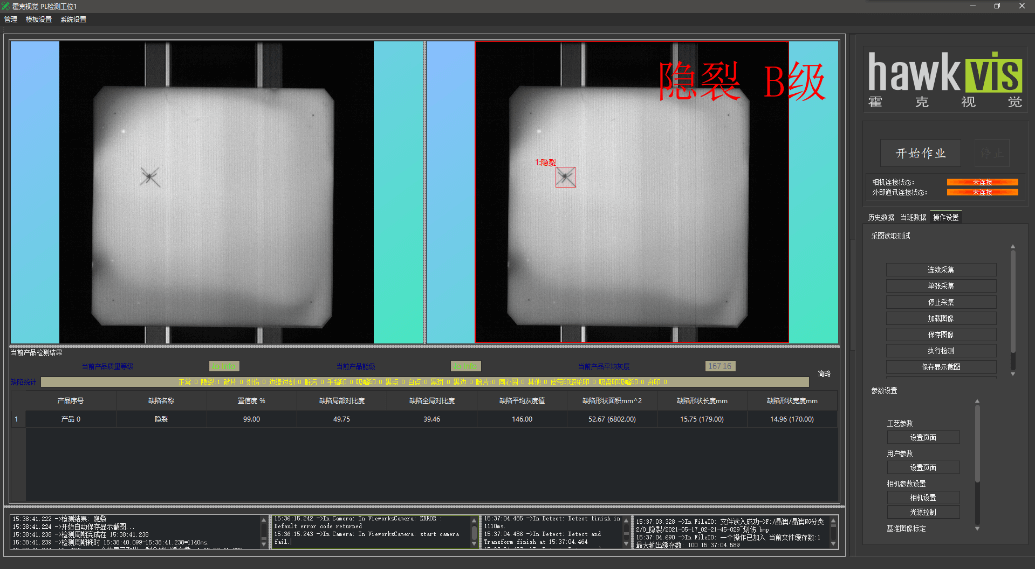Click the 单张采集 button
Screen dimensions: 1035x569
tap(941, 286)
